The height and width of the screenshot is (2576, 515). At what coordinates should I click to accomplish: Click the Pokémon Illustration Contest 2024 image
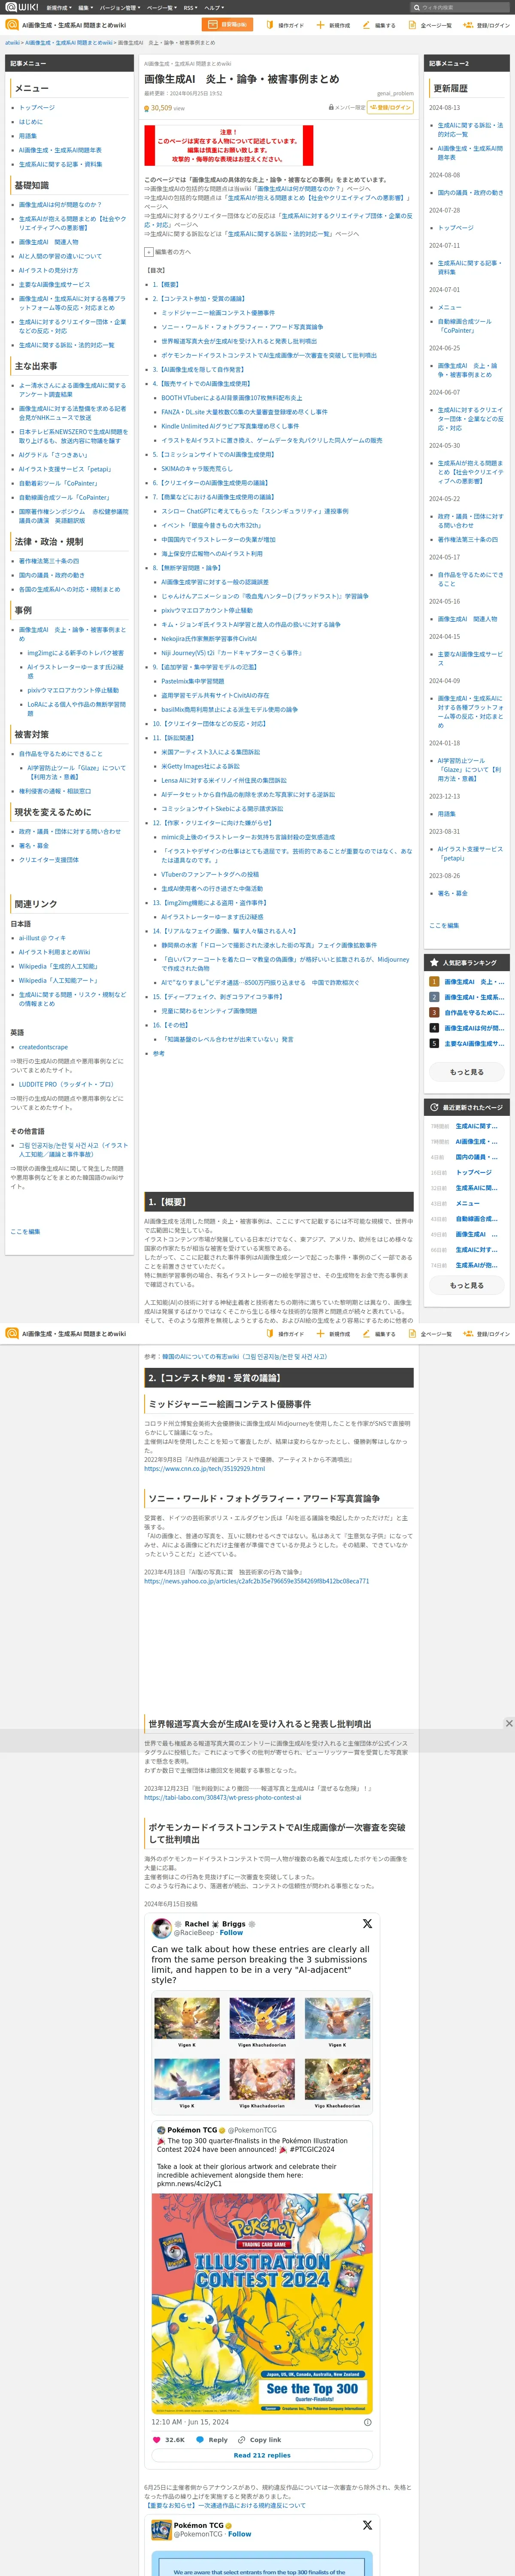262,2304
